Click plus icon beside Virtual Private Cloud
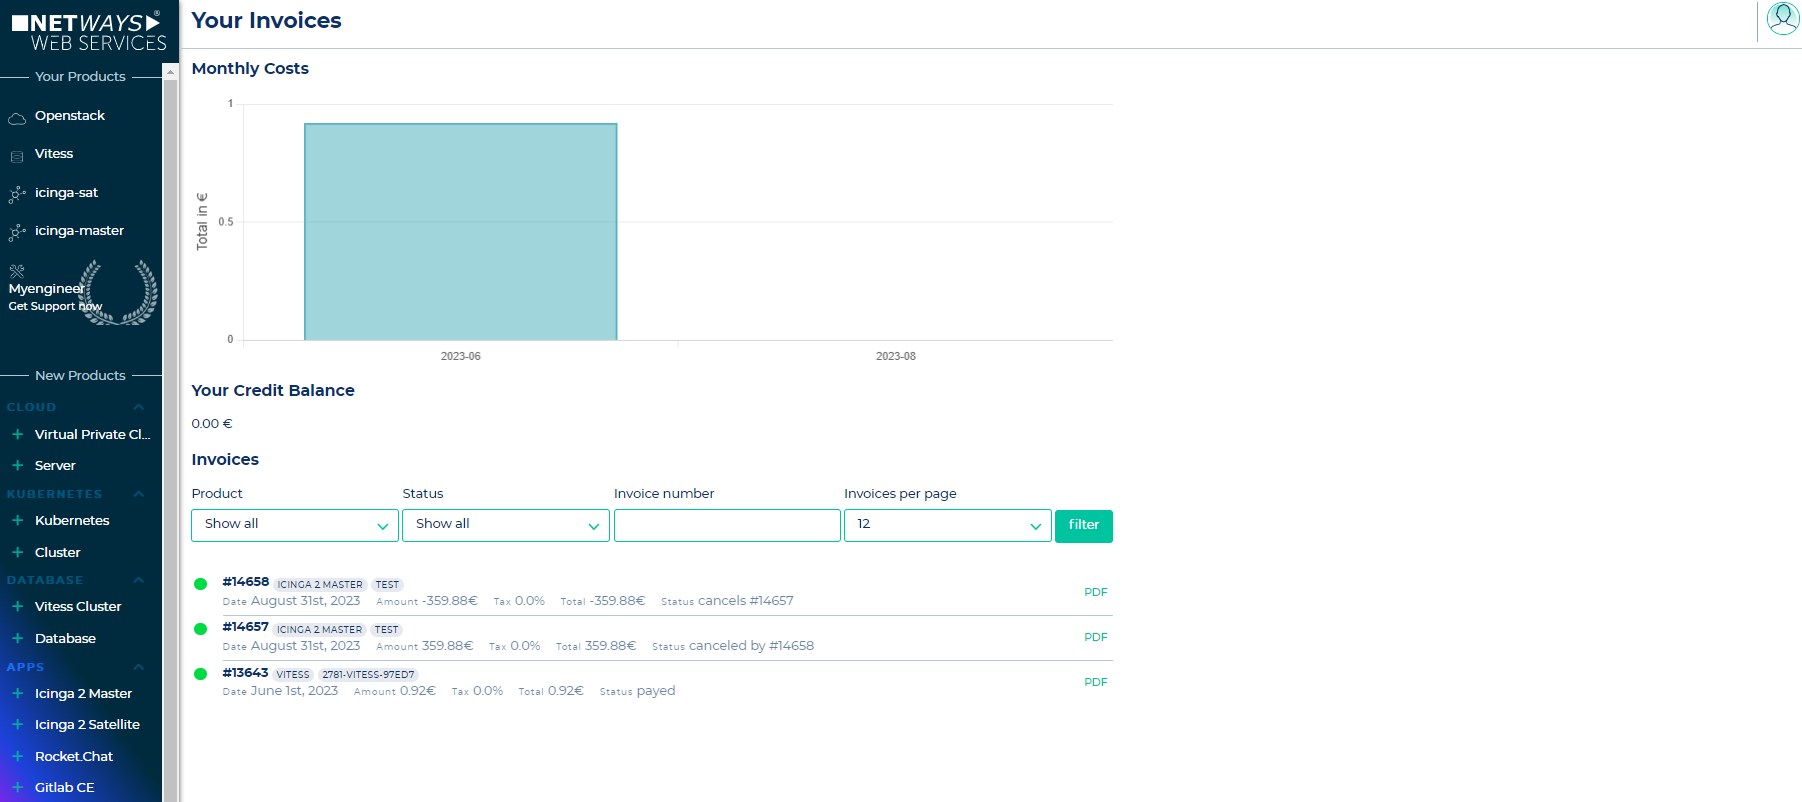This screenshot has width=1802, height=802. [17, 434]
